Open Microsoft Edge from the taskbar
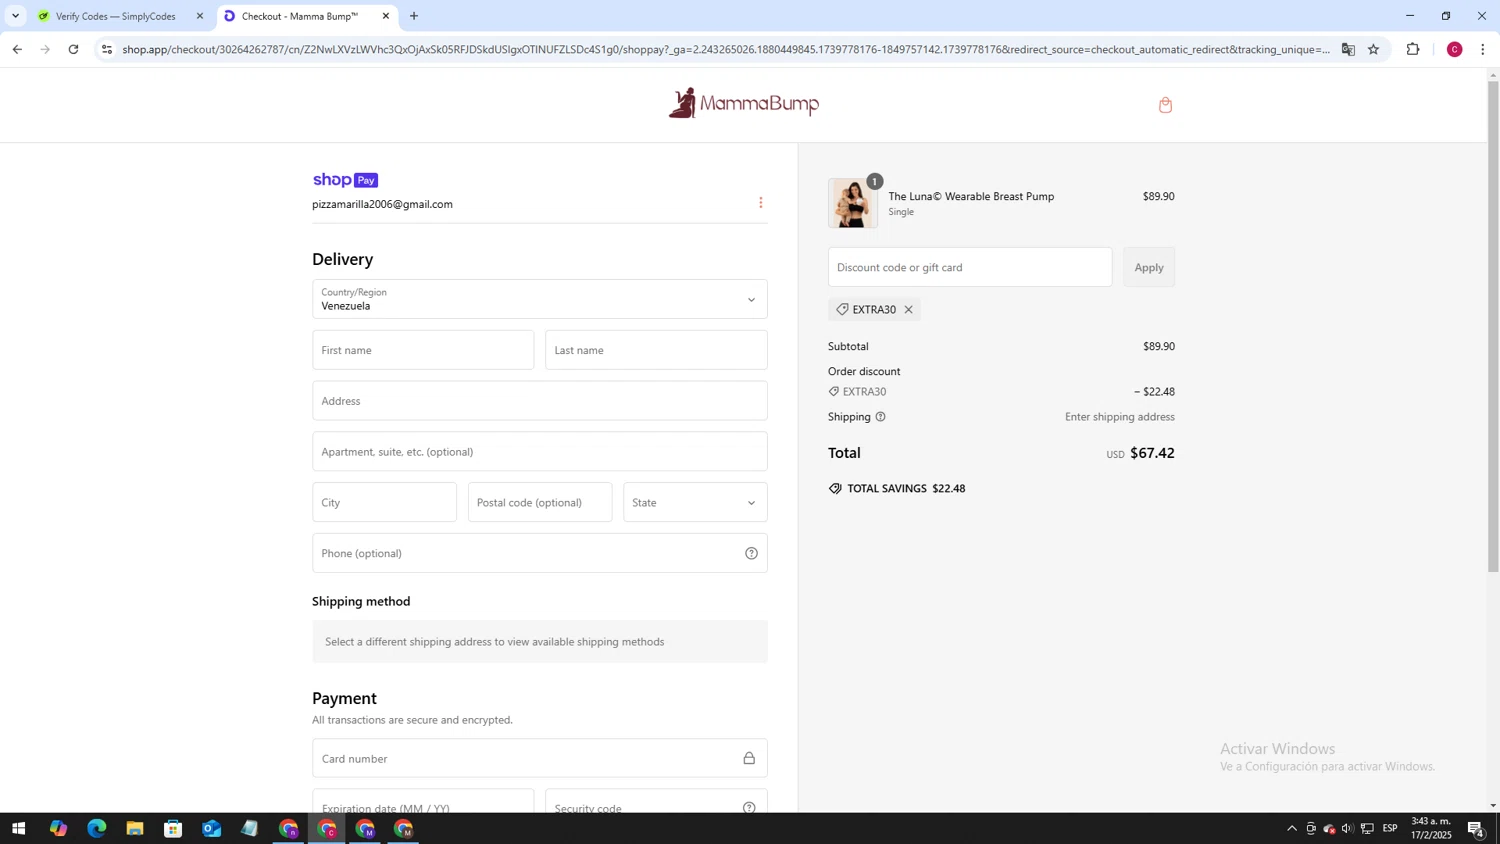The height and width of the screenshot is (844, 1500). click(96, 828)
